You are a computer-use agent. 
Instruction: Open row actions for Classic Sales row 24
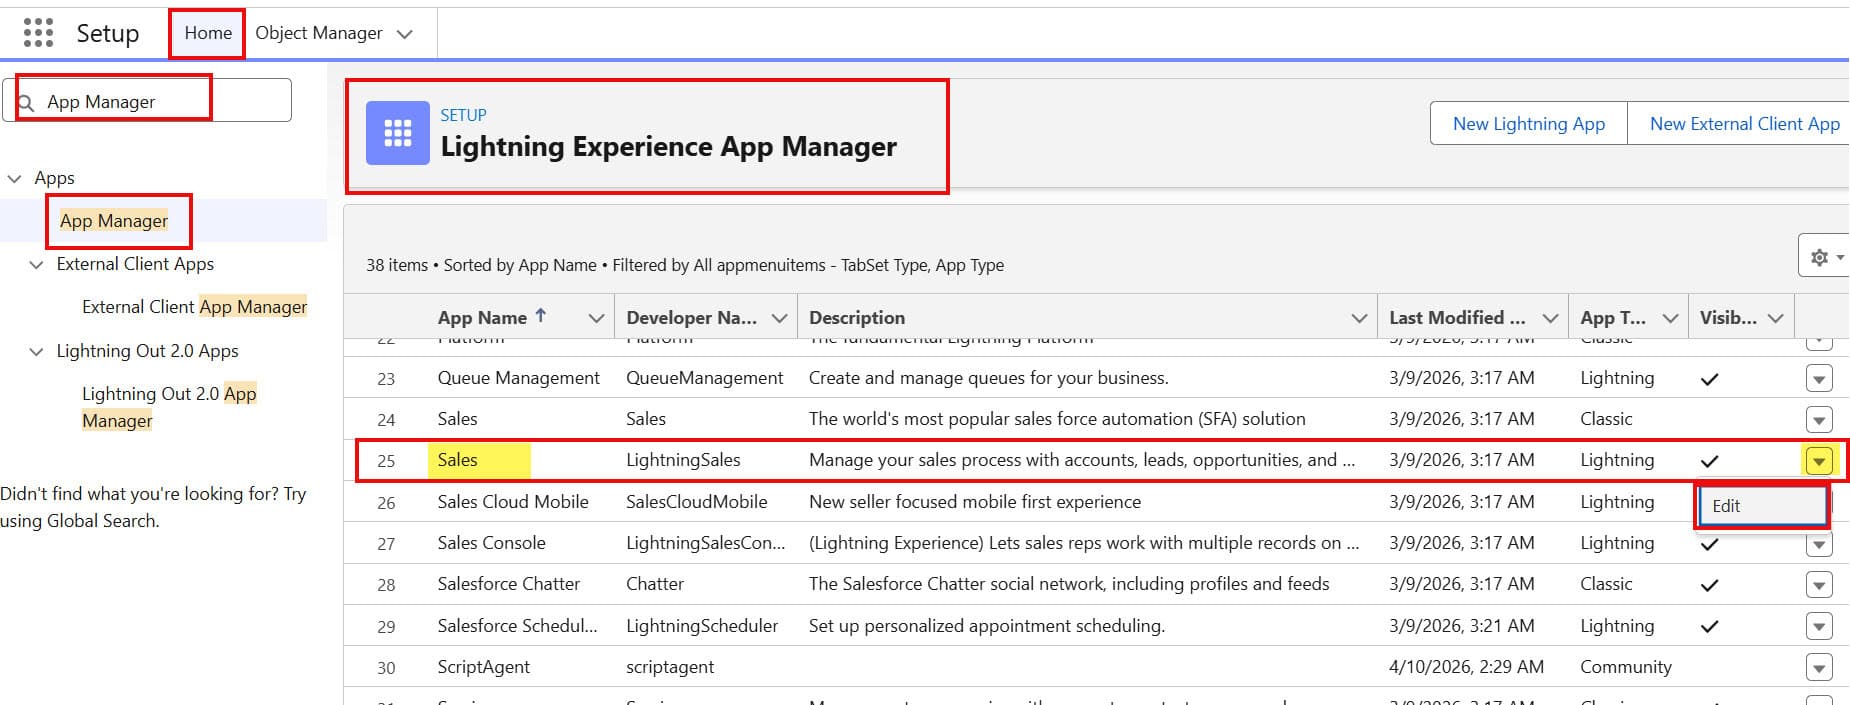tap(1819, 420)
